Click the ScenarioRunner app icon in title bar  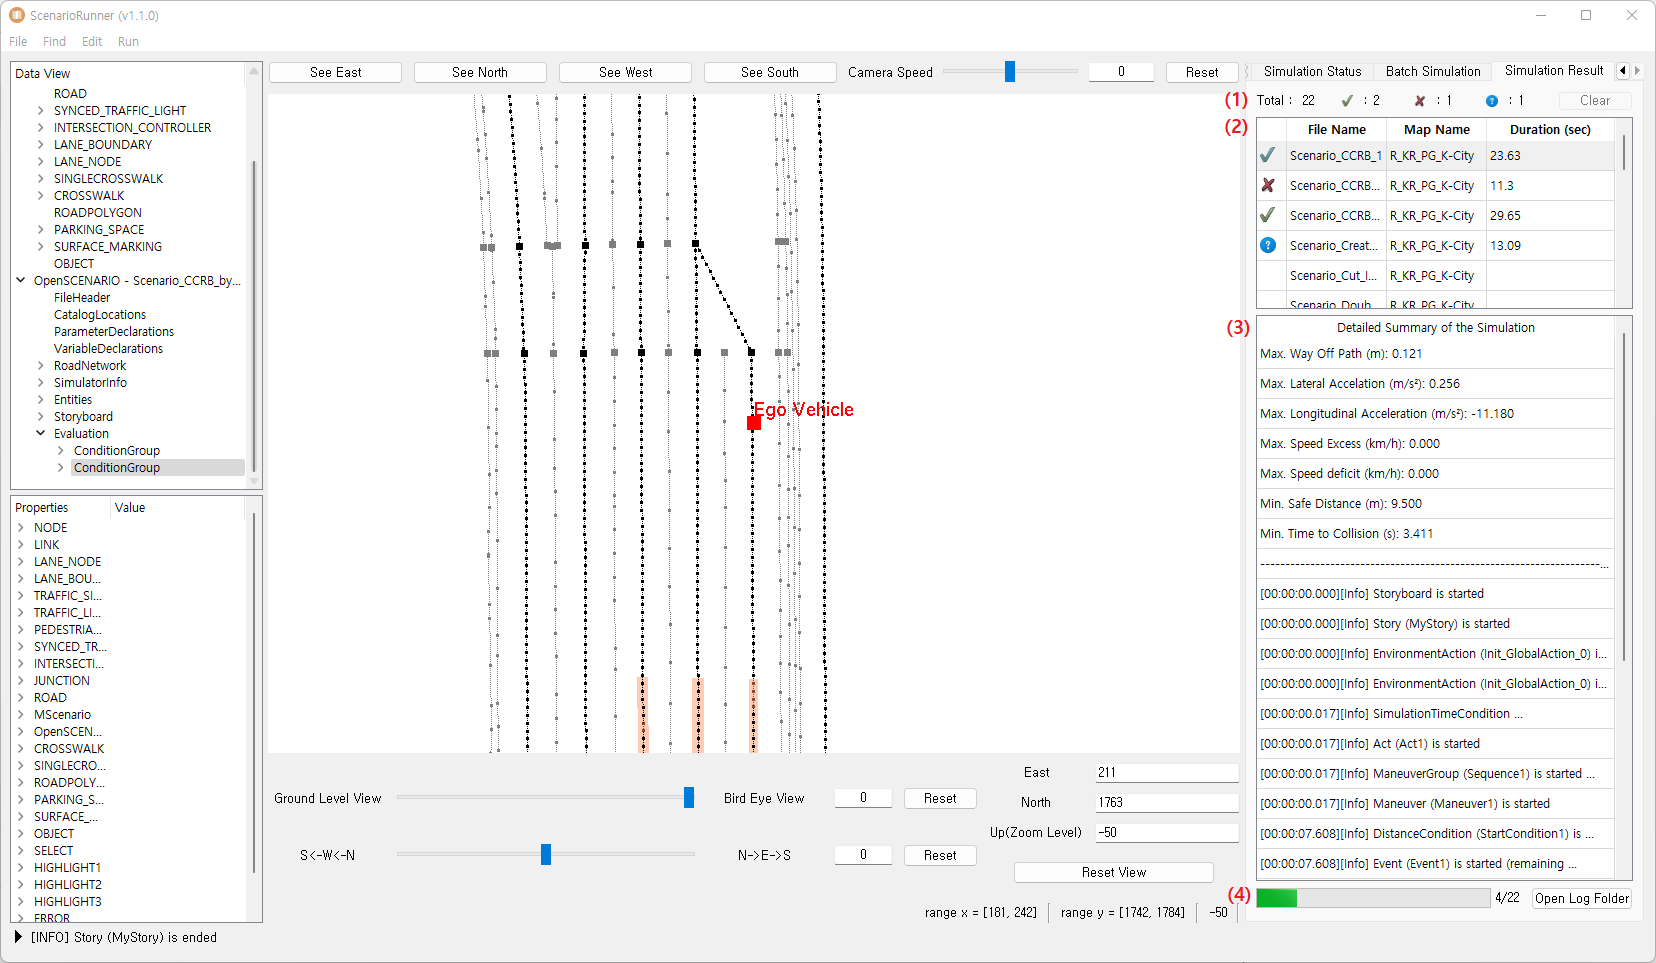pyautogui.click(x=17, y=15)
